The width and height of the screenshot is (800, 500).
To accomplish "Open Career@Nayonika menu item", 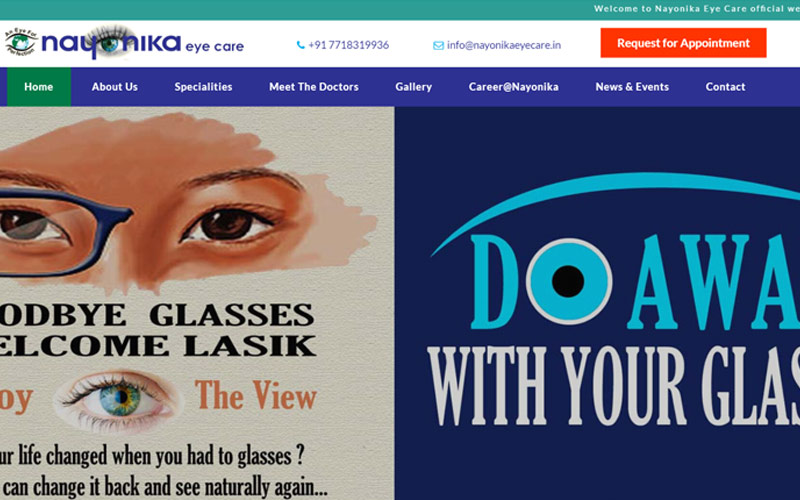I will click(x=514, y=87).
